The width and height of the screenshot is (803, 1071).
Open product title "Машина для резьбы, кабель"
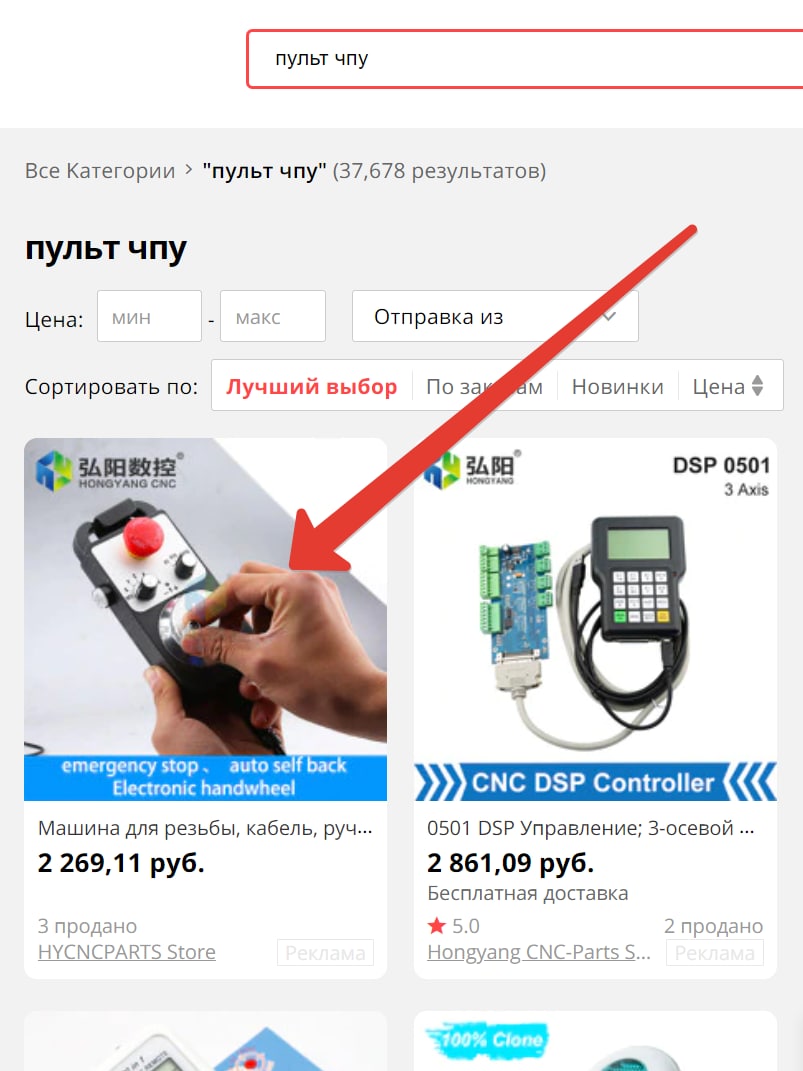205,829
